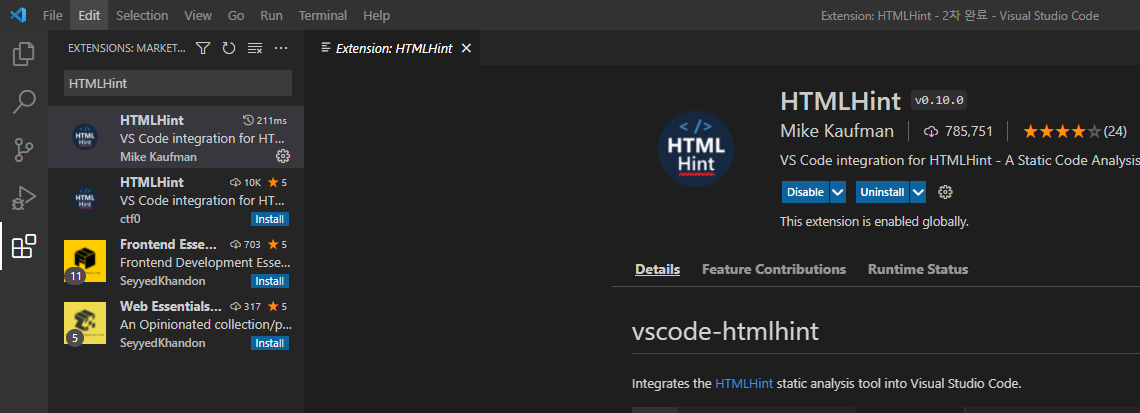Select the Frontend Essentials list item
1140x413 pixels.
(x=176, y=260)
